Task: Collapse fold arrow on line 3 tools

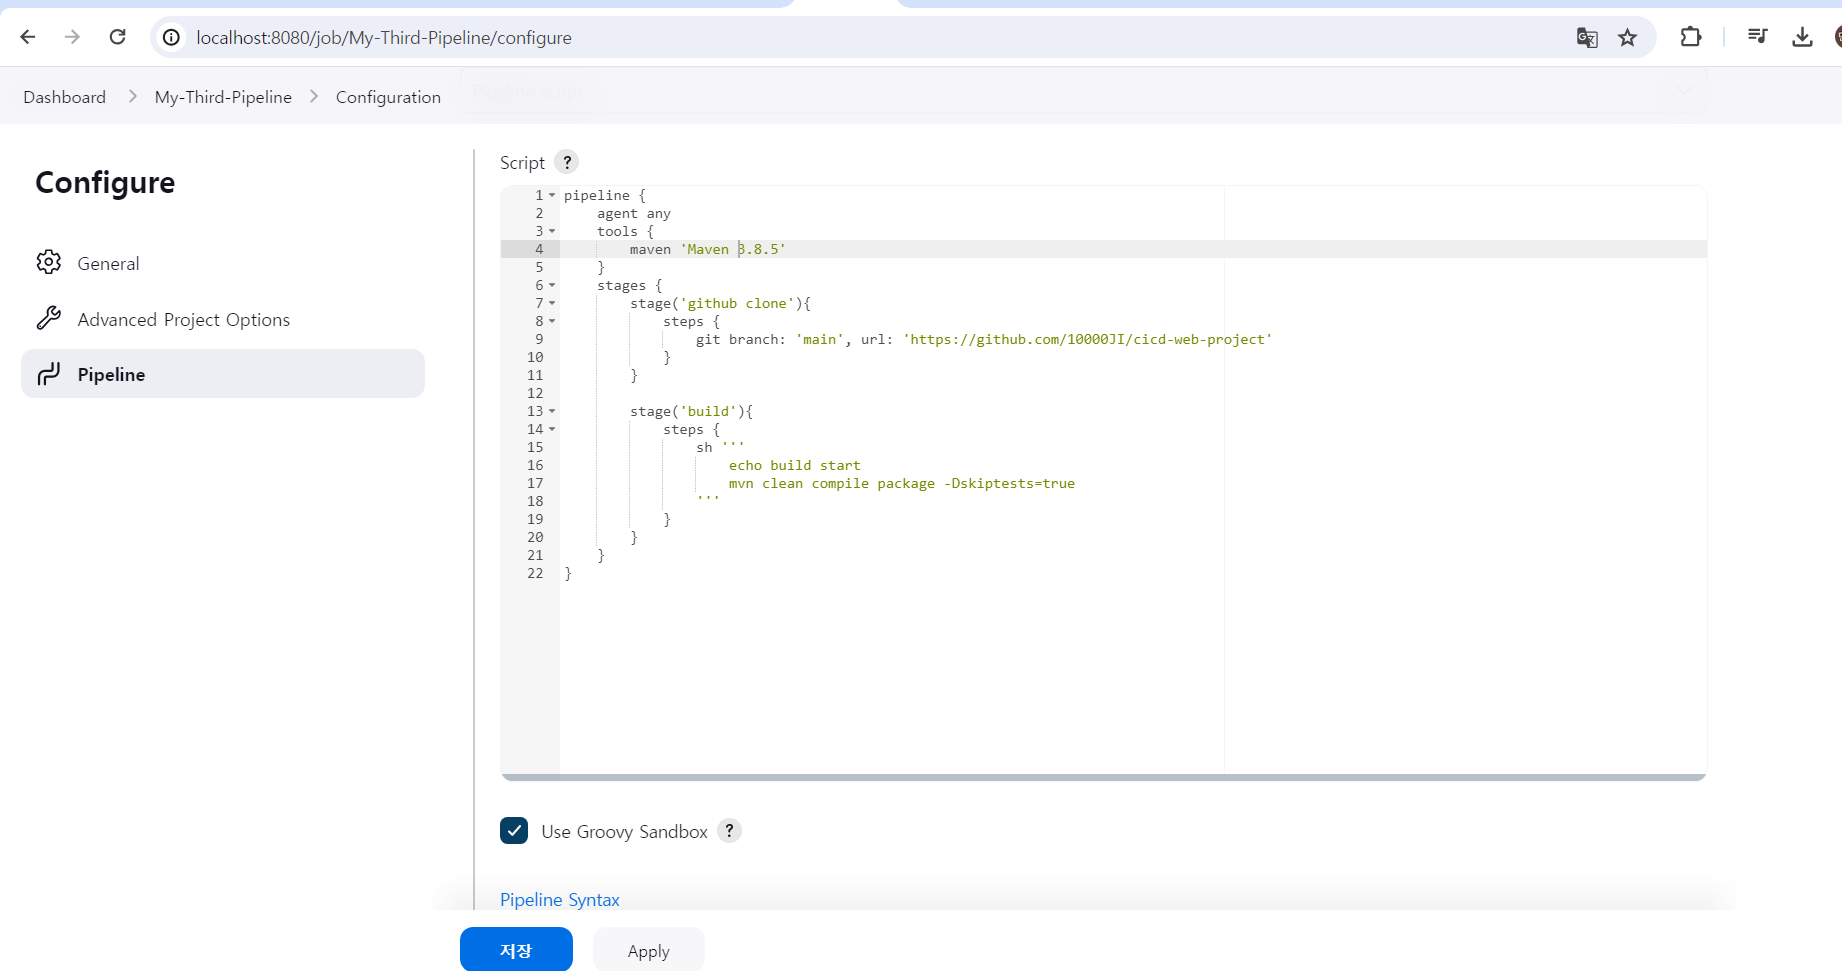Action: click(552, 231)
